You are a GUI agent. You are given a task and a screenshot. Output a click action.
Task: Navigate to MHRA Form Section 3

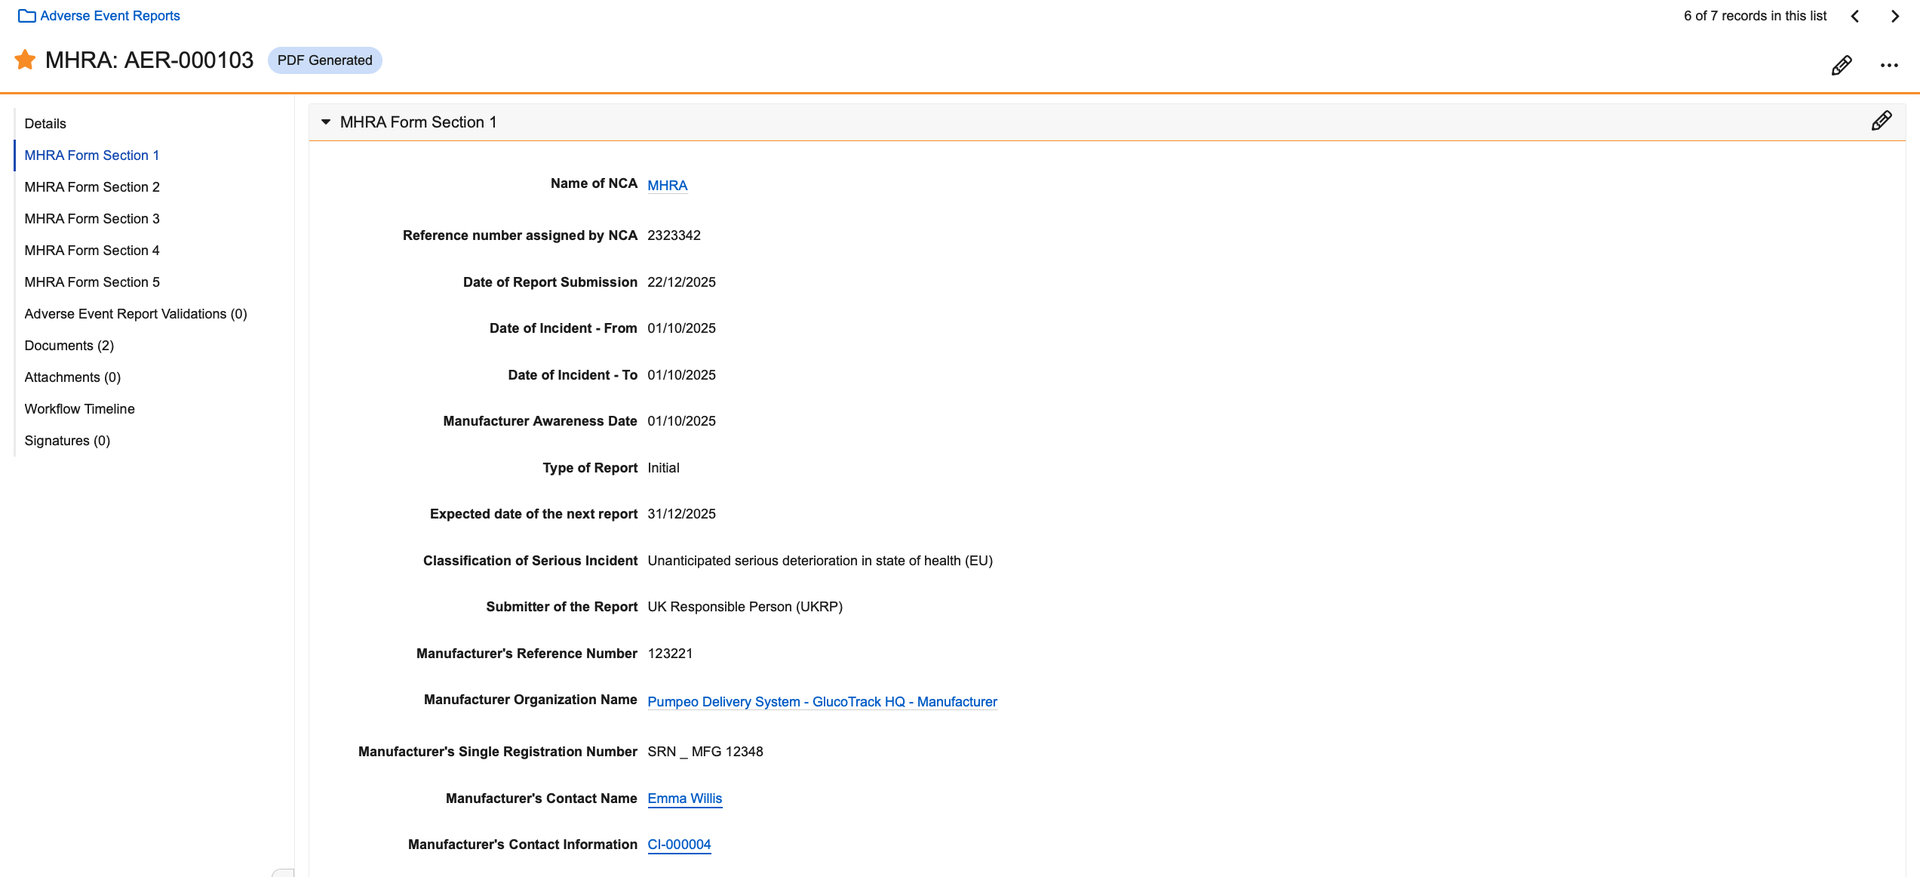pos(92,219)
